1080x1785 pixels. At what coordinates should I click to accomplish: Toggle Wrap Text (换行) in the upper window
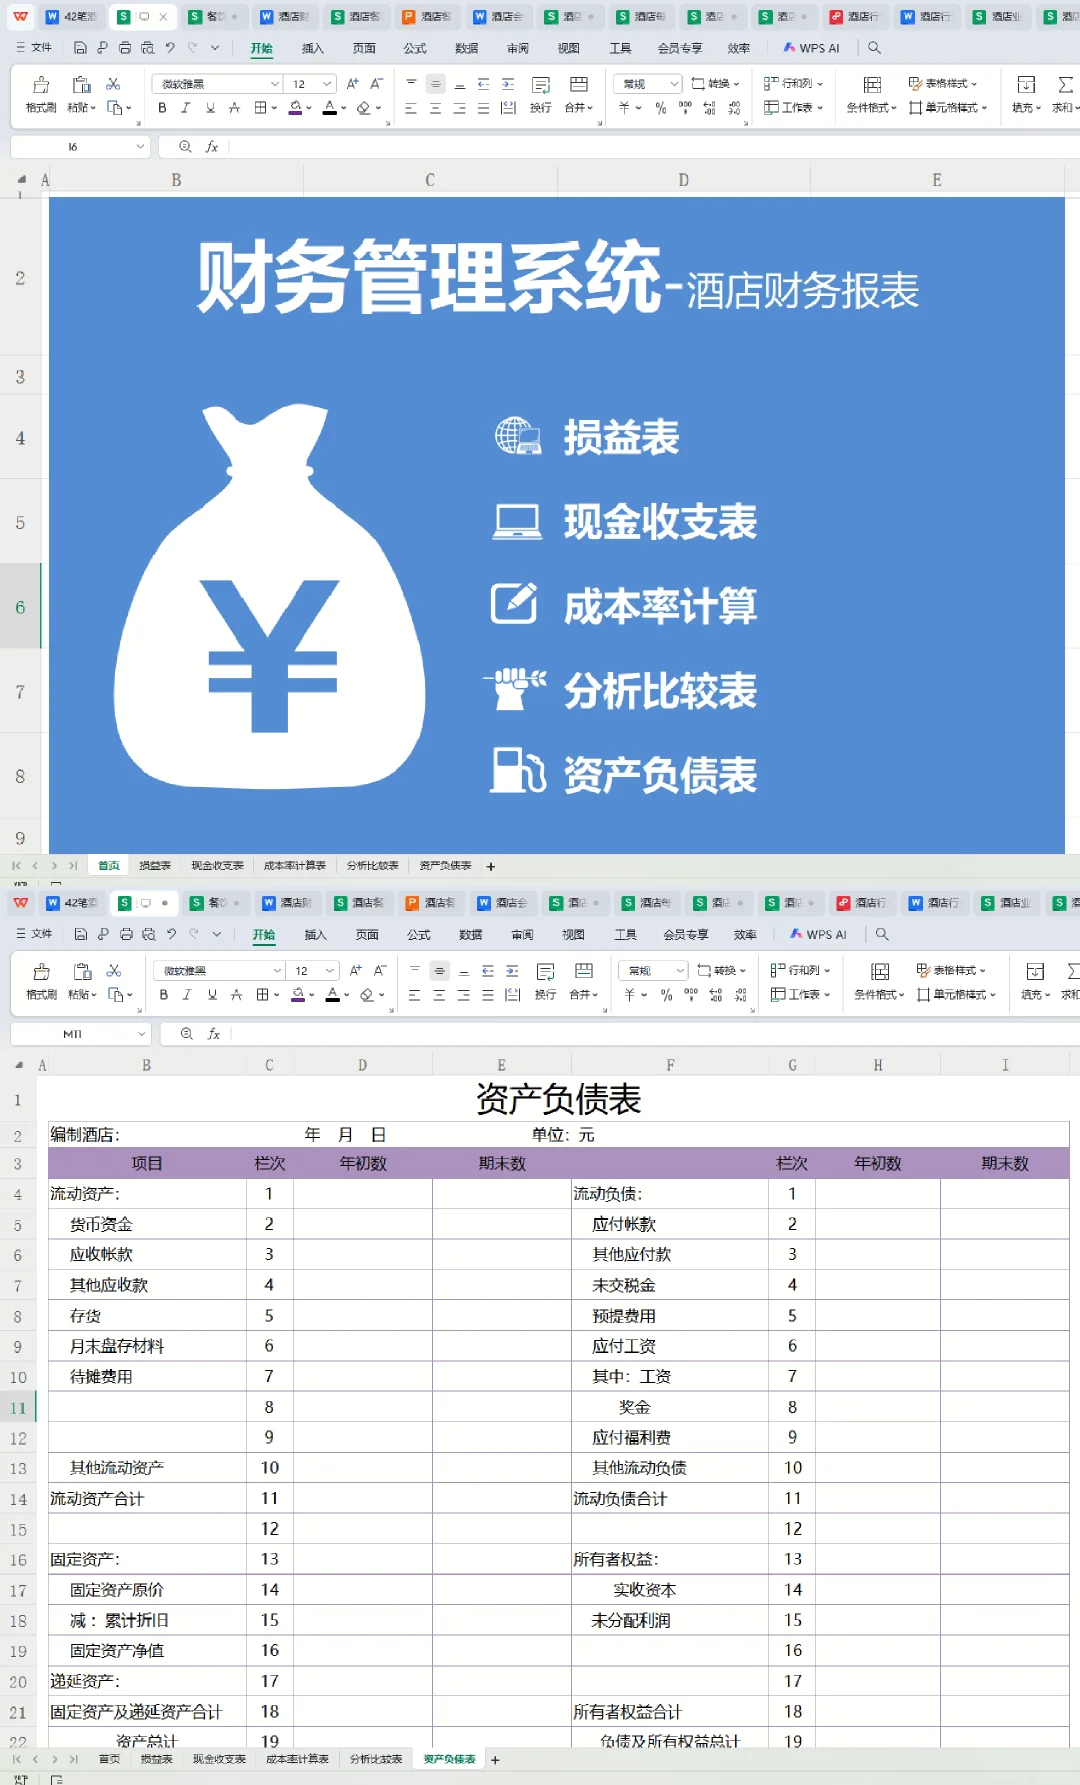541,94
